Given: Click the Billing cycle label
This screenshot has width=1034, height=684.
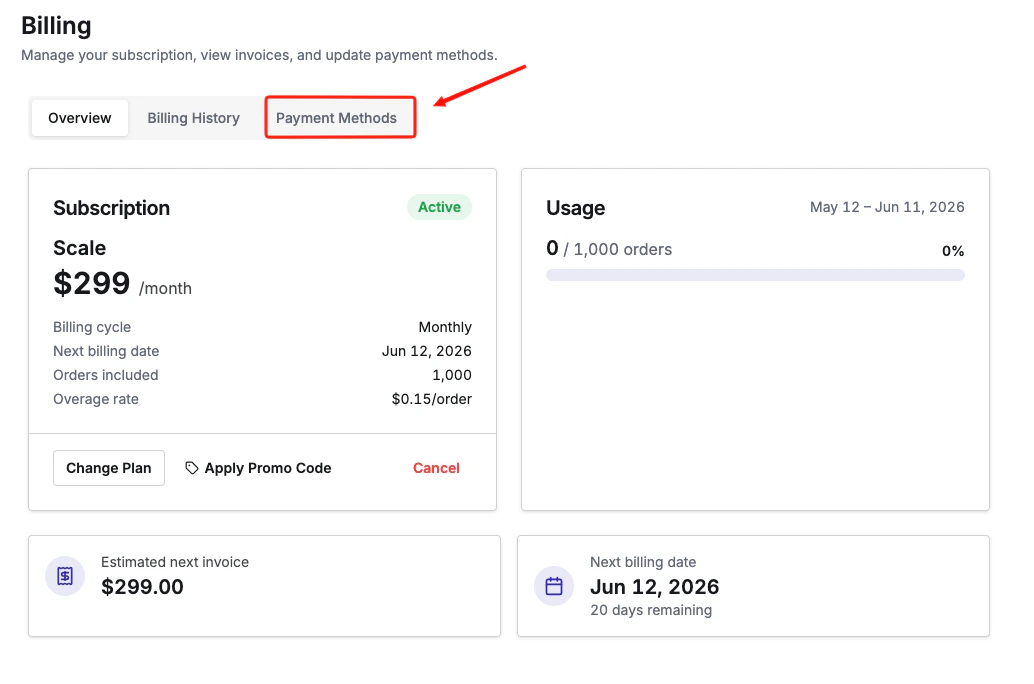Looking at the screenshot, I should (x=92, y=327).
